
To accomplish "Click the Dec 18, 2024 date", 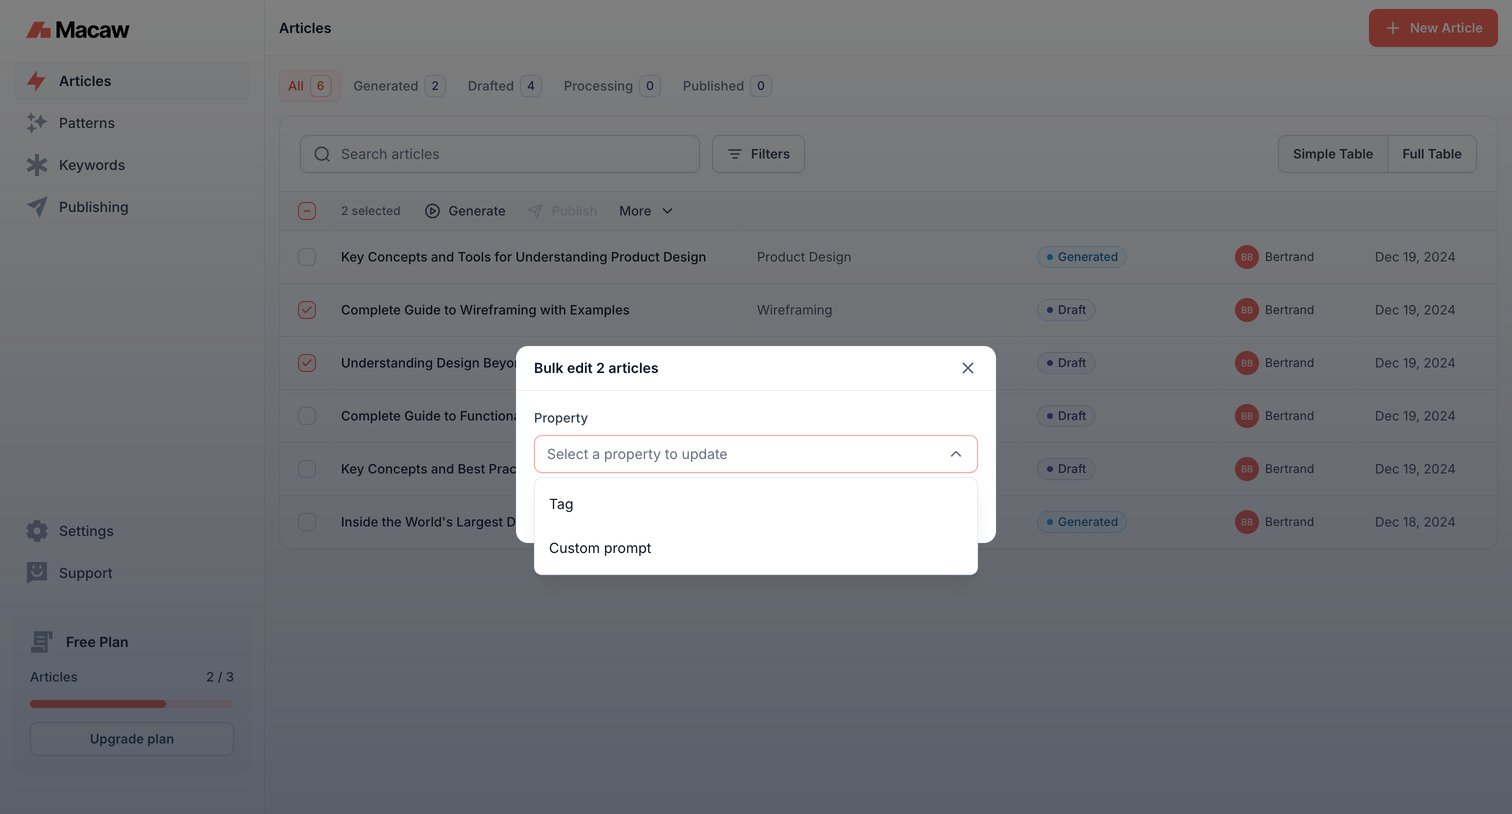I will tap(1415, 522).
